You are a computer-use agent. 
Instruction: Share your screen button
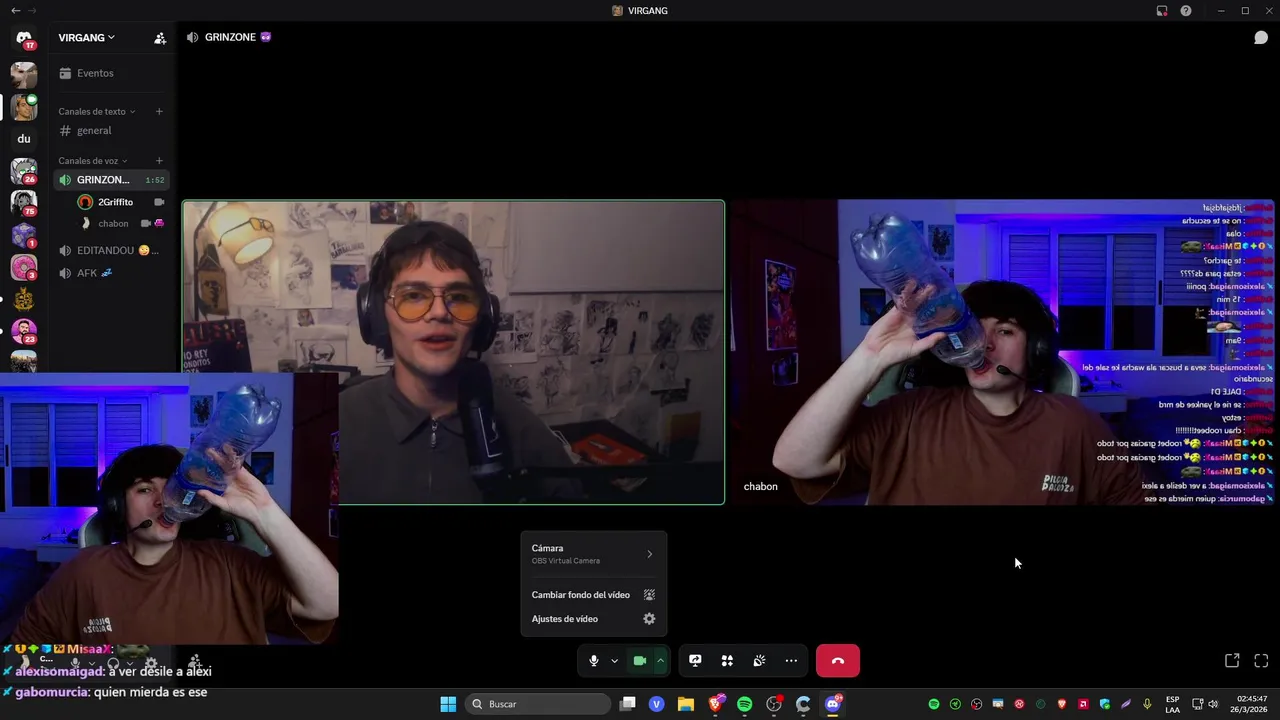[695, 660]
